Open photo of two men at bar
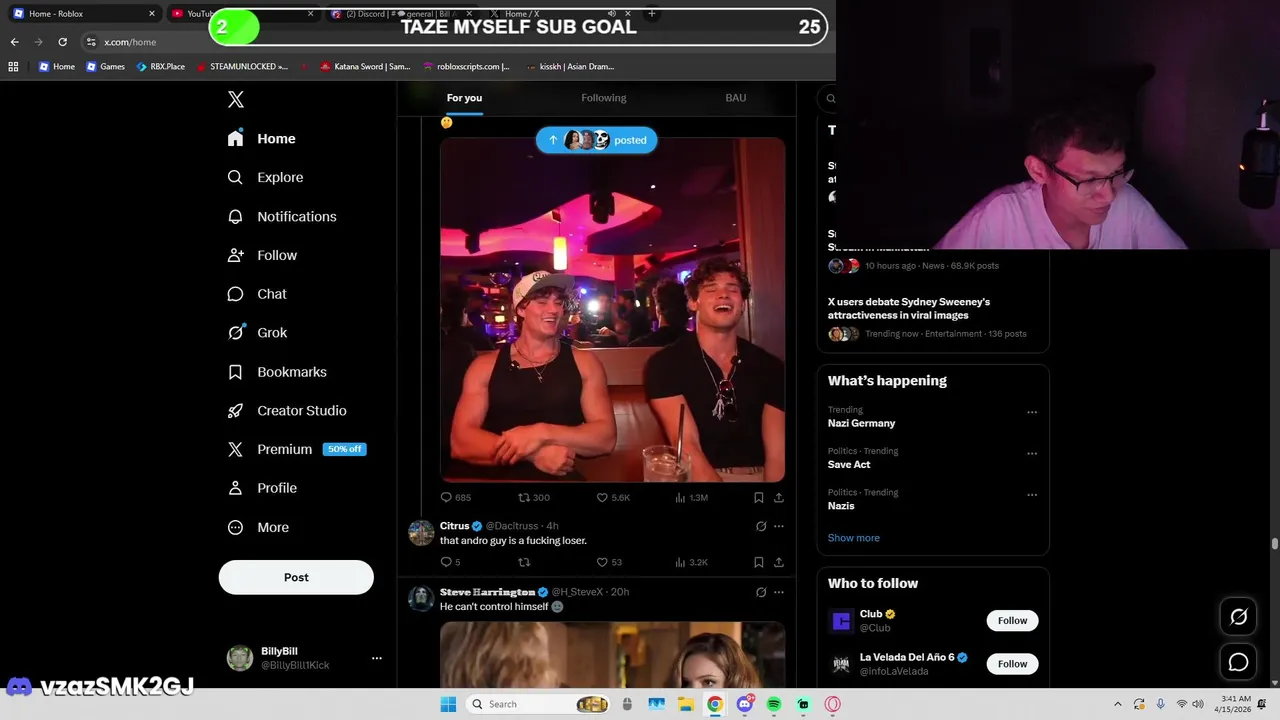Screen dimensions: 1280x720 (612, 310)
